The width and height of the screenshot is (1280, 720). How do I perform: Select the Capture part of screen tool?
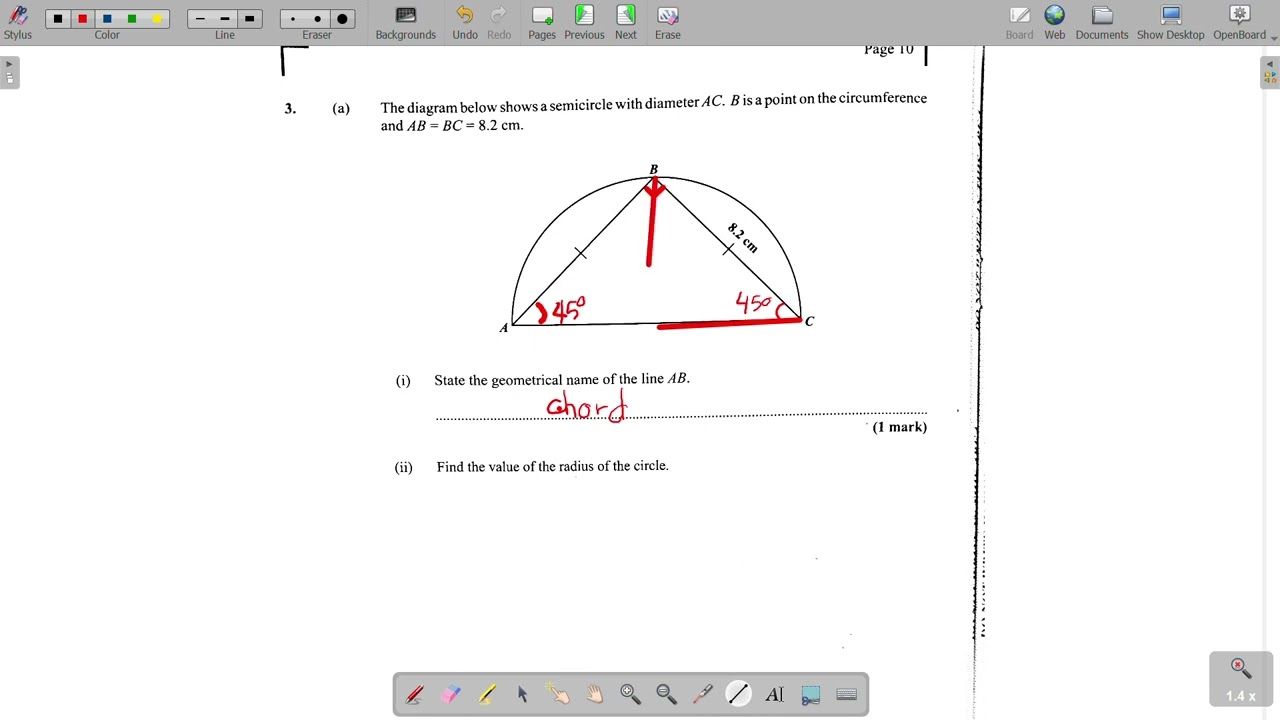811,695
